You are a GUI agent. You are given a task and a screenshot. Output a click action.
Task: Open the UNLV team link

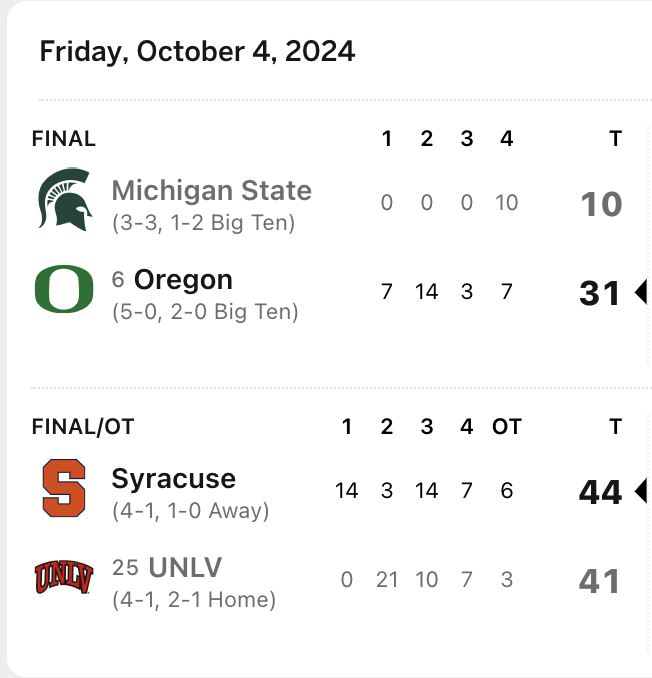coord(185,568)
